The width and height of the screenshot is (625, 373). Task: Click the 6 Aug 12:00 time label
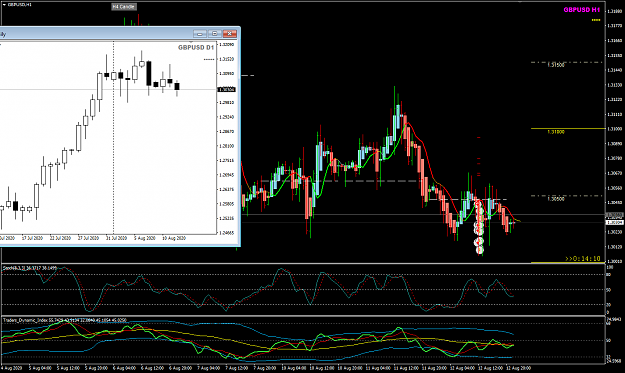(x=153, y=368)
